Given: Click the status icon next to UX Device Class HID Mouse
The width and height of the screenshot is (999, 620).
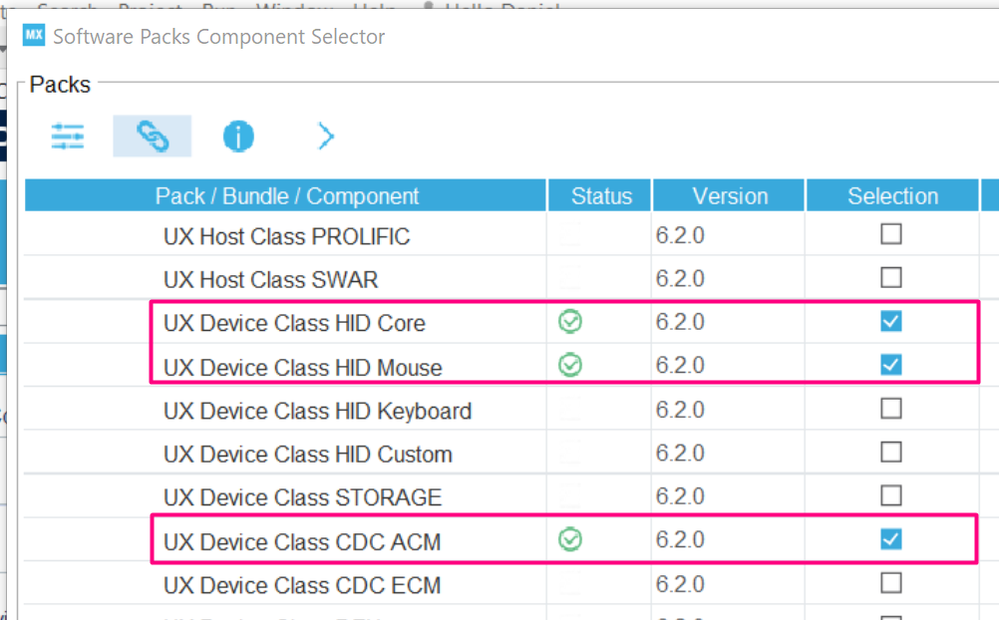Looking at the screenshot, I should 570,366.
